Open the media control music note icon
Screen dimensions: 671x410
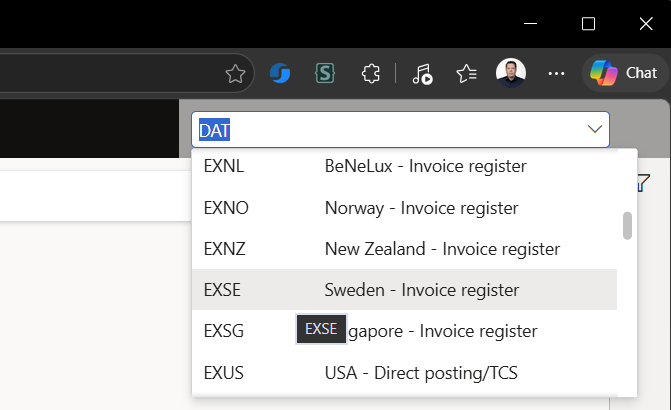click(x=422, y=74)
